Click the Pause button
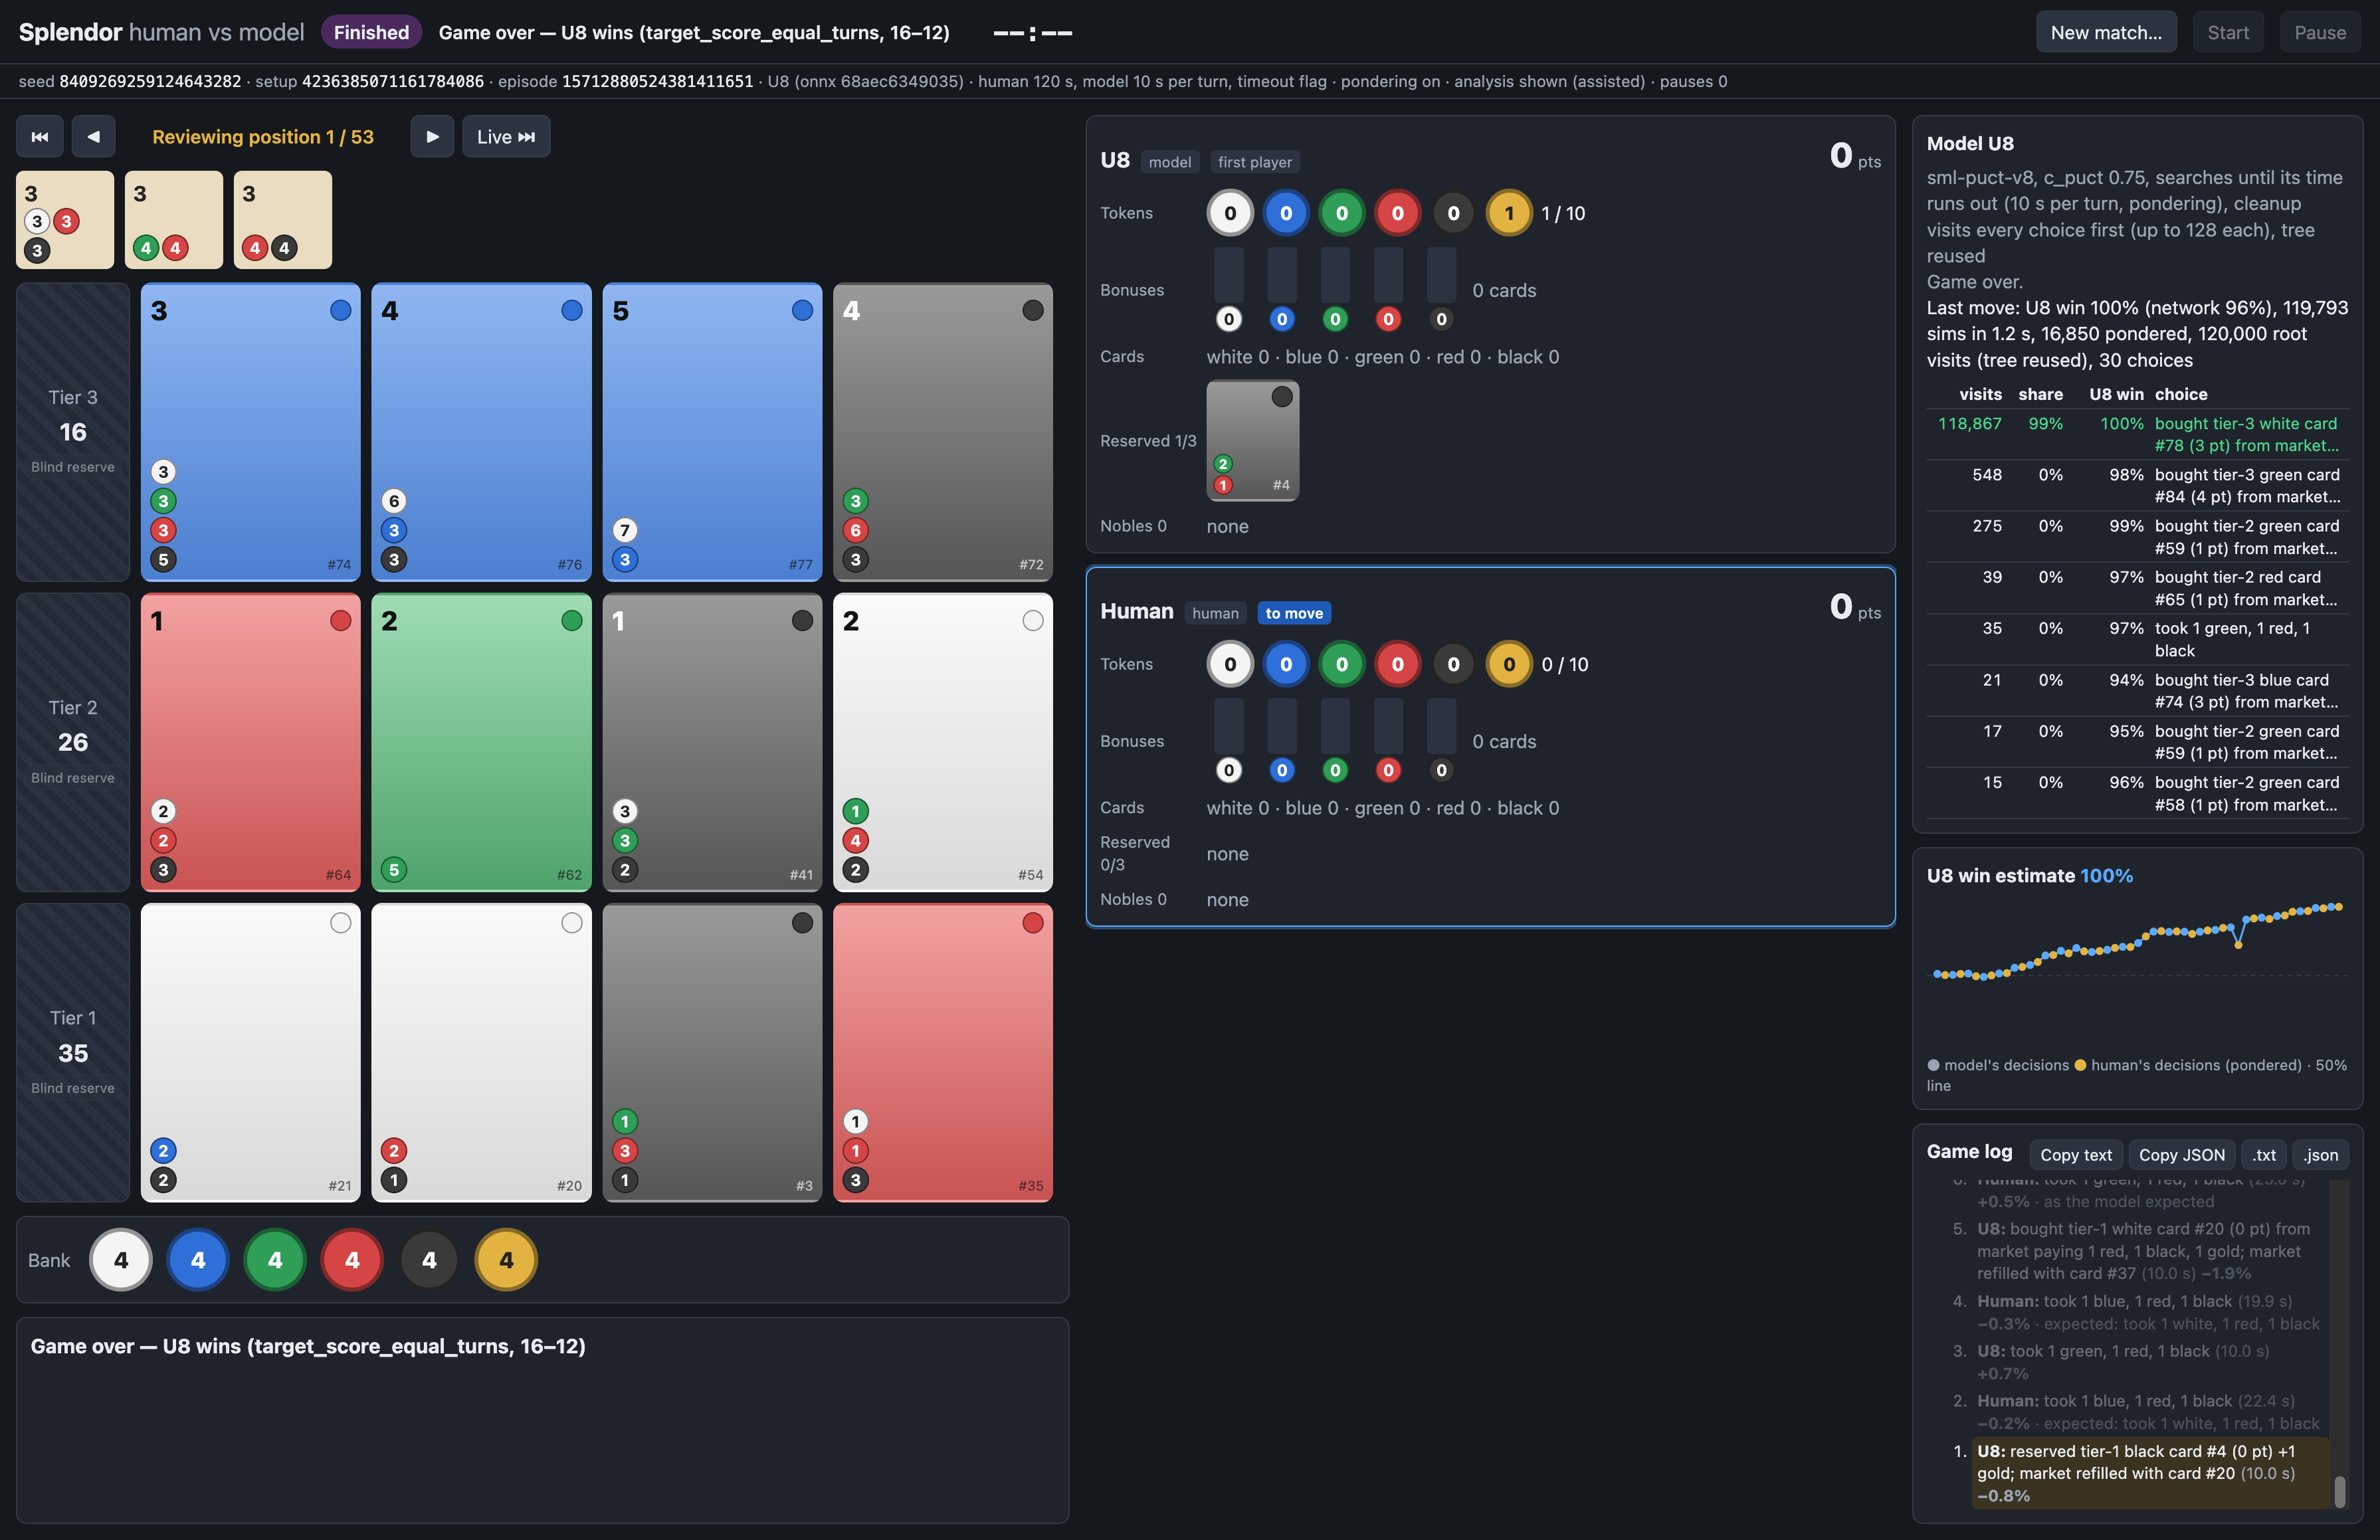This screenshot has height=1540, width=2380. click(2320, 32)
